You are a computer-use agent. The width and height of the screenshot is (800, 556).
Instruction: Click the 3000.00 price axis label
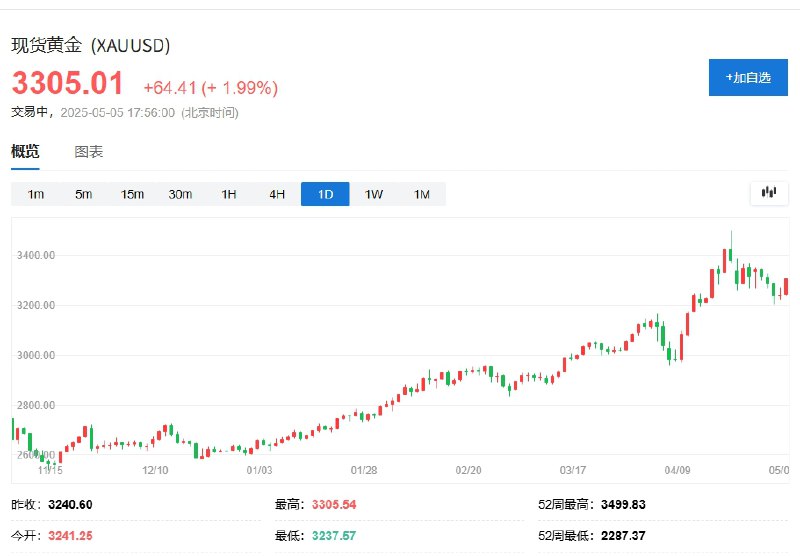(36, 356)
